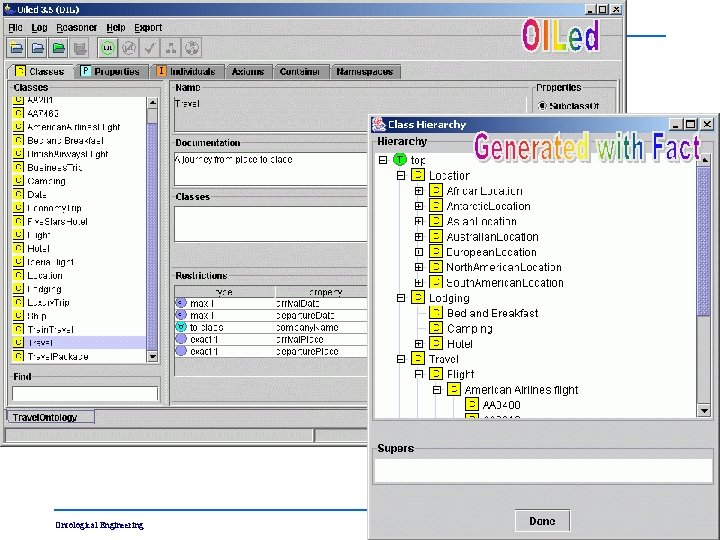
Task: Collapse the Location node in hierarchy
Action: (x=401, y=175)
